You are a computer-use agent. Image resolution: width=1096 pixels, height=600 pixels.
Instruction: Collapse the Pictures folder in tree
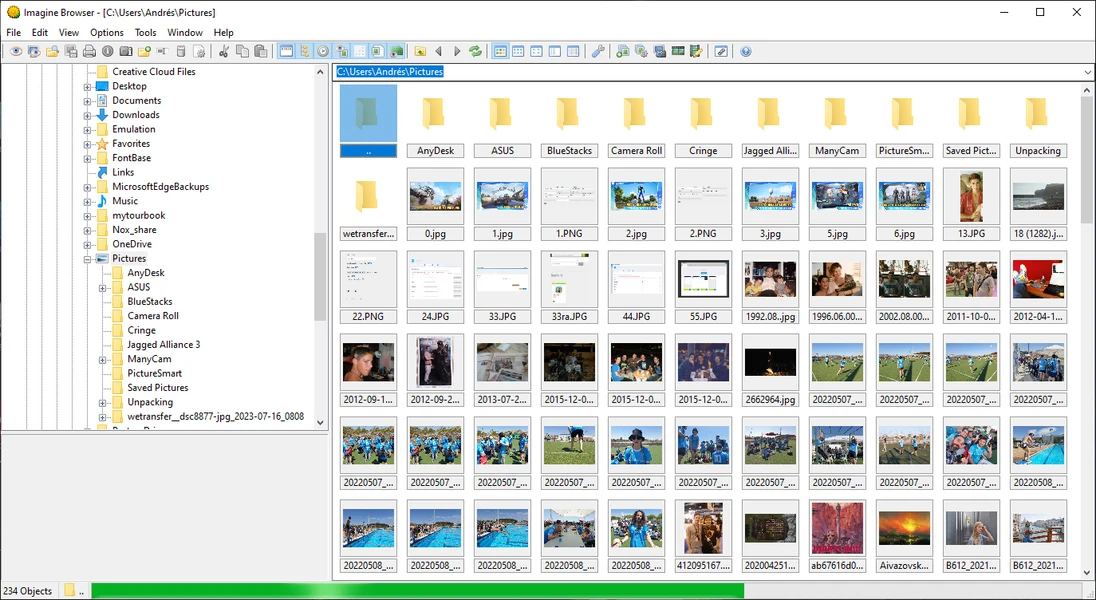pyautogui.click(x=87, y=259)
